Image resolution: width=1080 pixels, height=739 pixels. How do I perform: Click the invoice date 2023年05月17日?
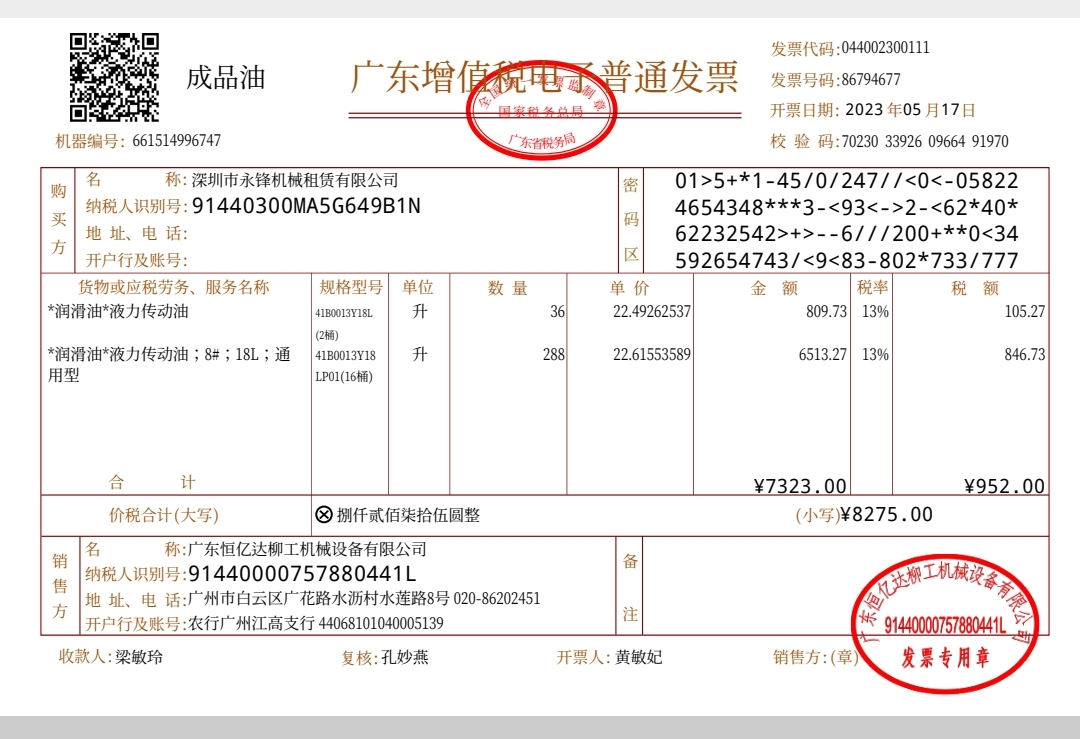910,110
